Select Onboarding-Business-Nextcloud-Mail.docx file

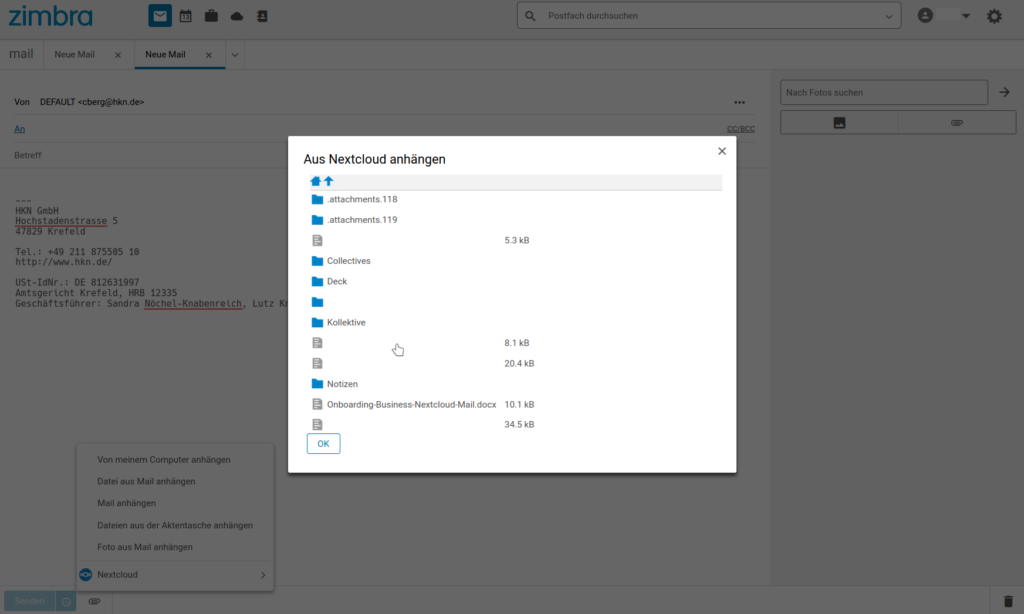(x=411, y=405)
